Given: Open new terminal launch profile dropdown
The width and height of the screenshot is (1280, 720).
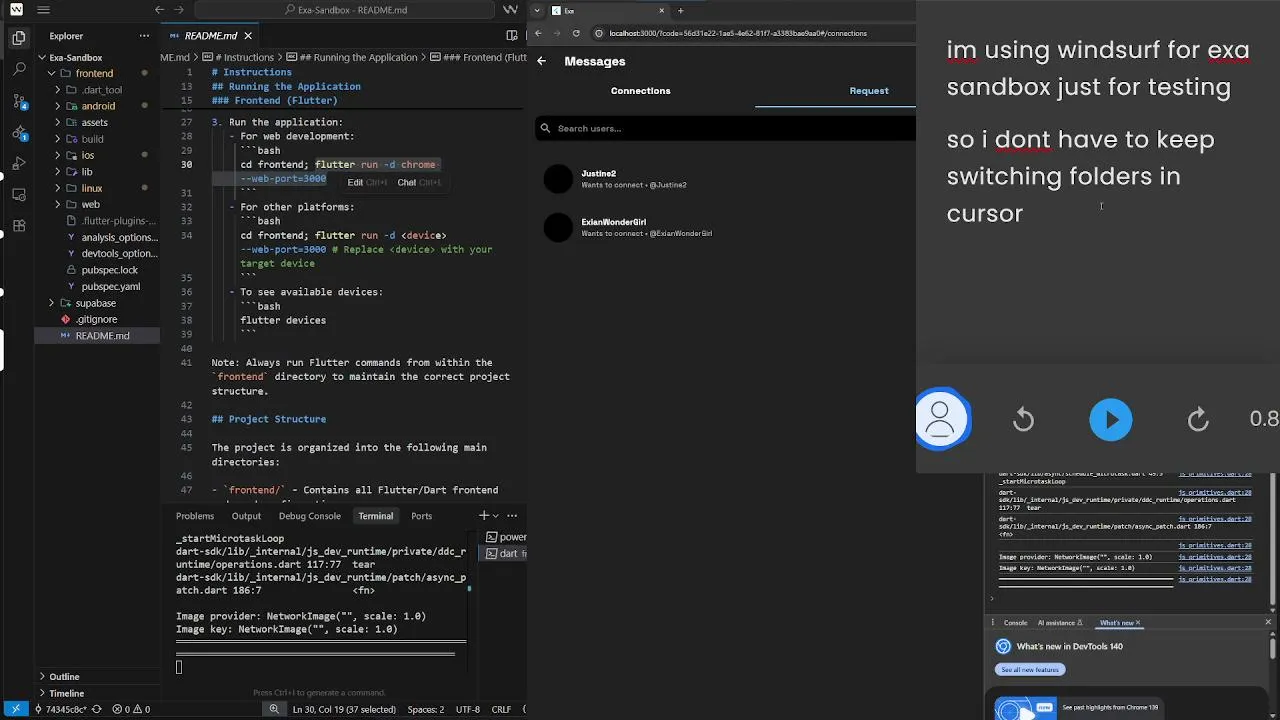Looking at the screenshot, I should coord(497,516).
